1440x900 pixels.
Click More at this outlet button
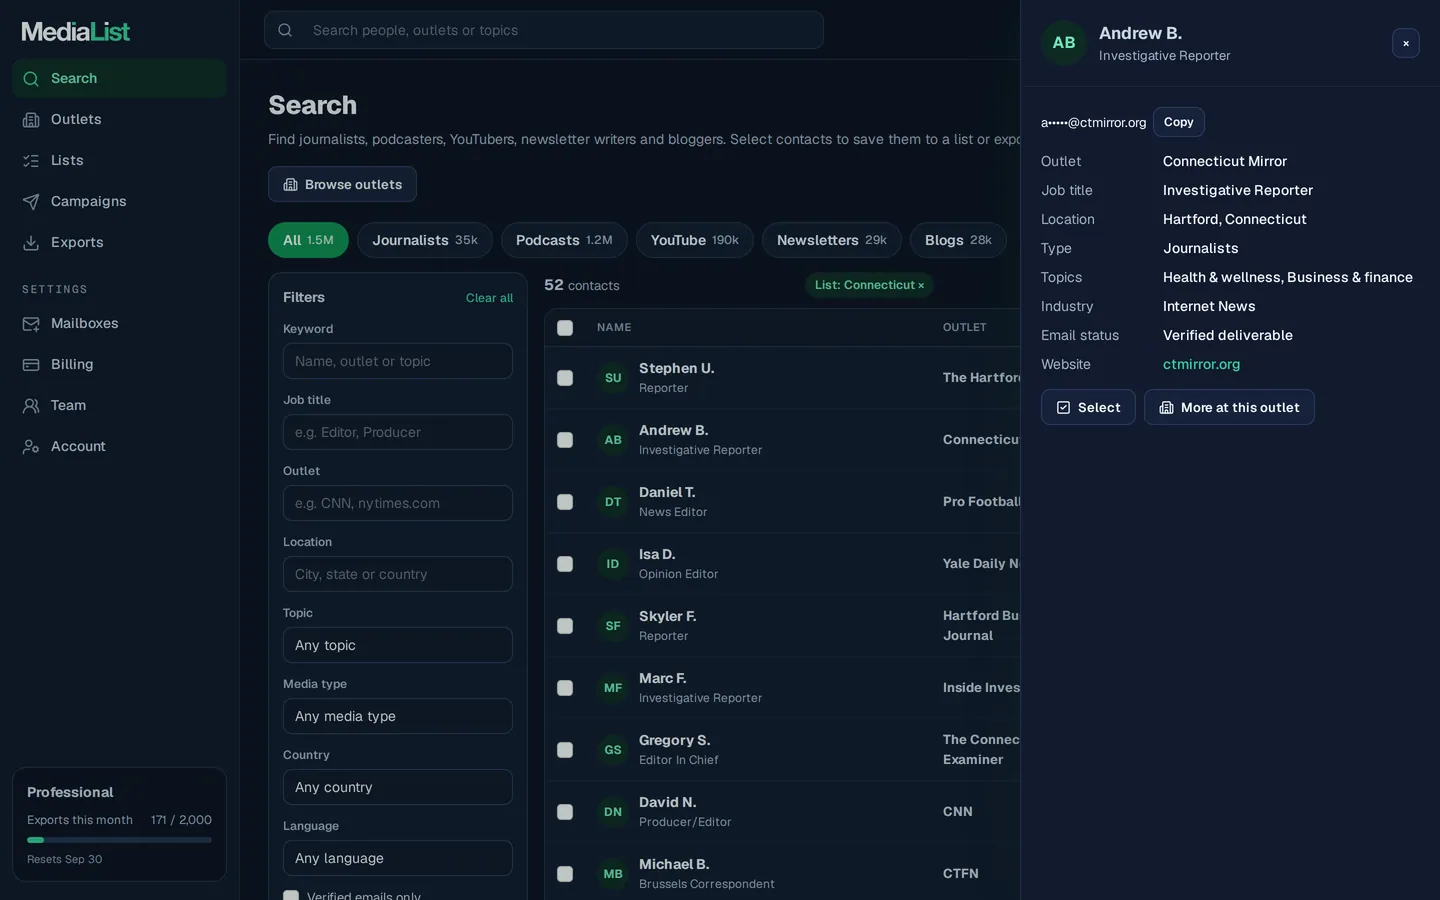(1229, 407)
